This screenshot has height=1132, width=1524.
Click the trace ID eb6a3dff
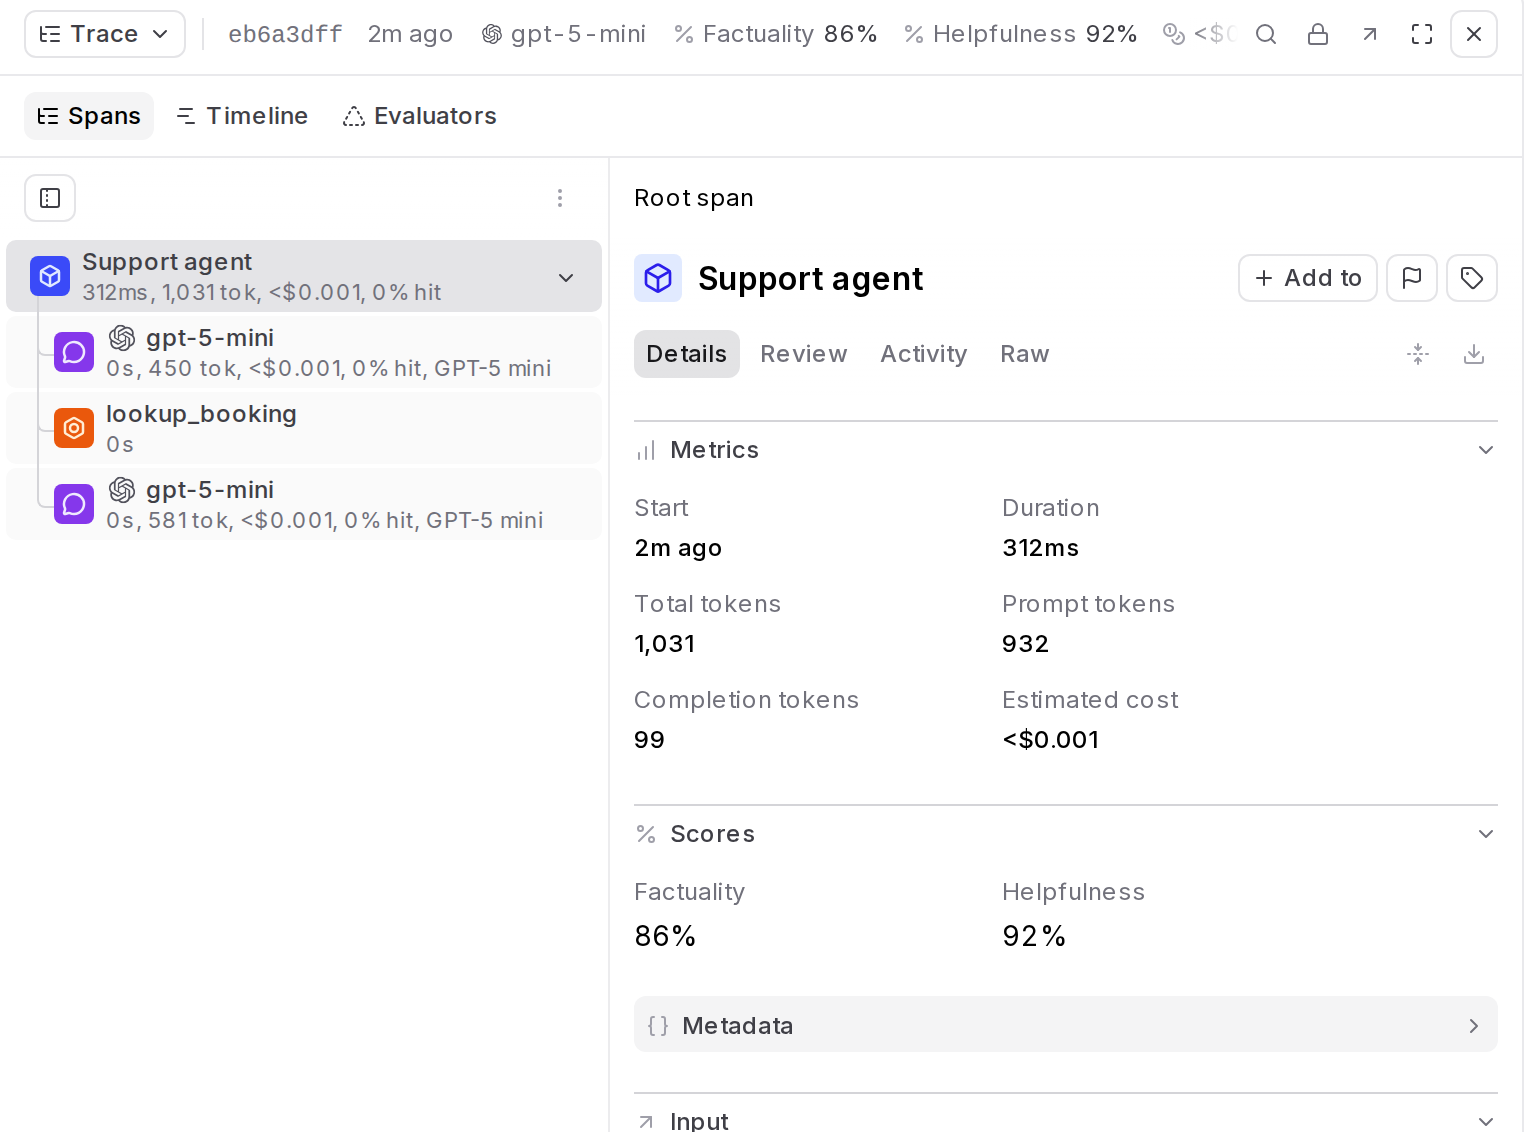pos(285,34)
